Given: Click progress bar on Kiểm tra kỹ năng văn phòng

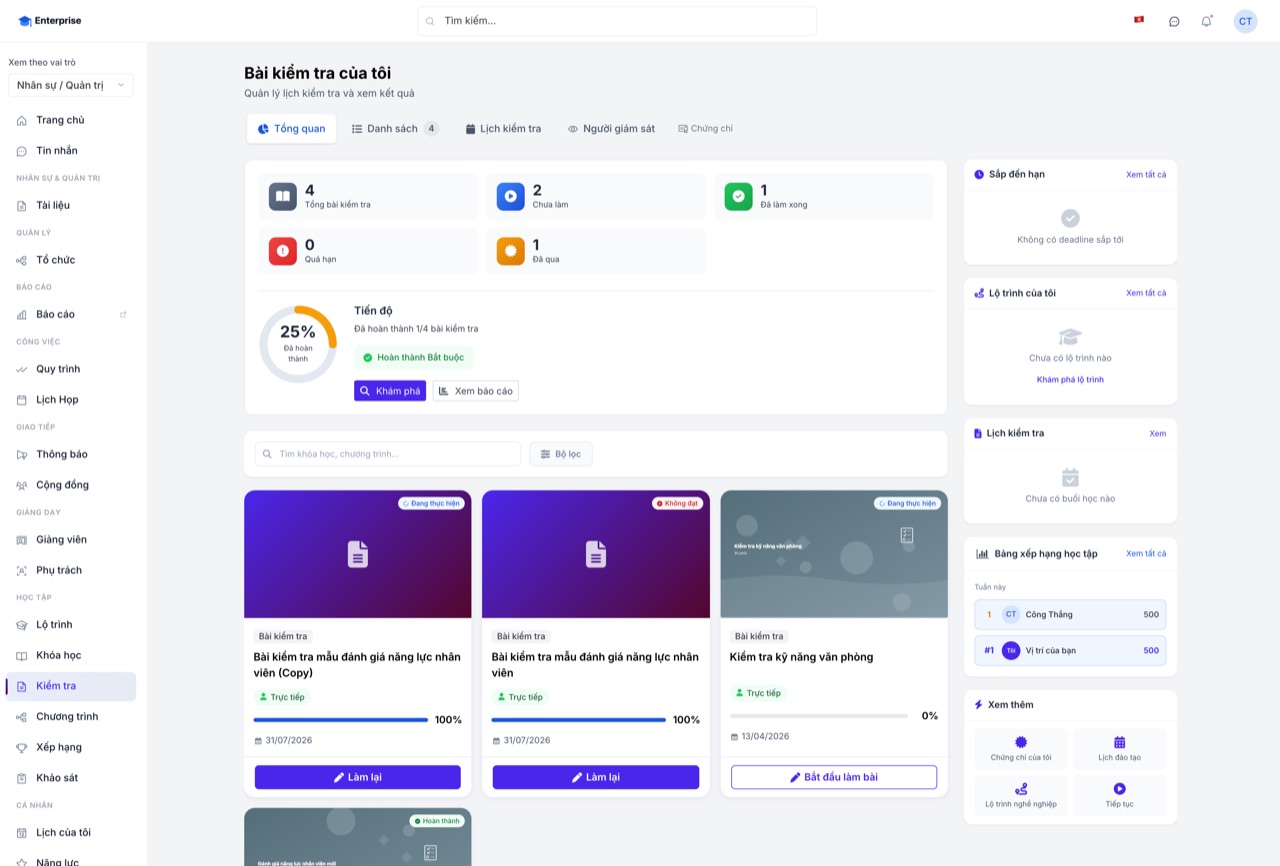Looking at the screenshot, I should (x=819, y=716).
